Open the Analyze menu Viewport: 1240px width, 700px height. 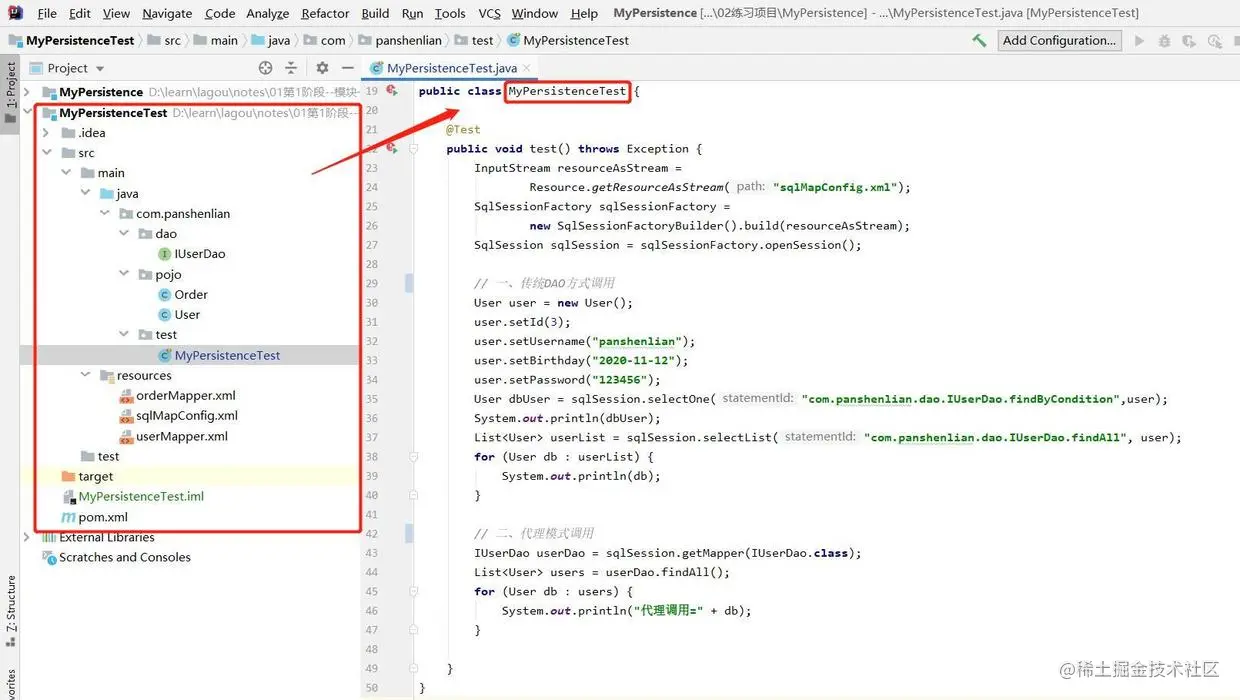[267, 13]
